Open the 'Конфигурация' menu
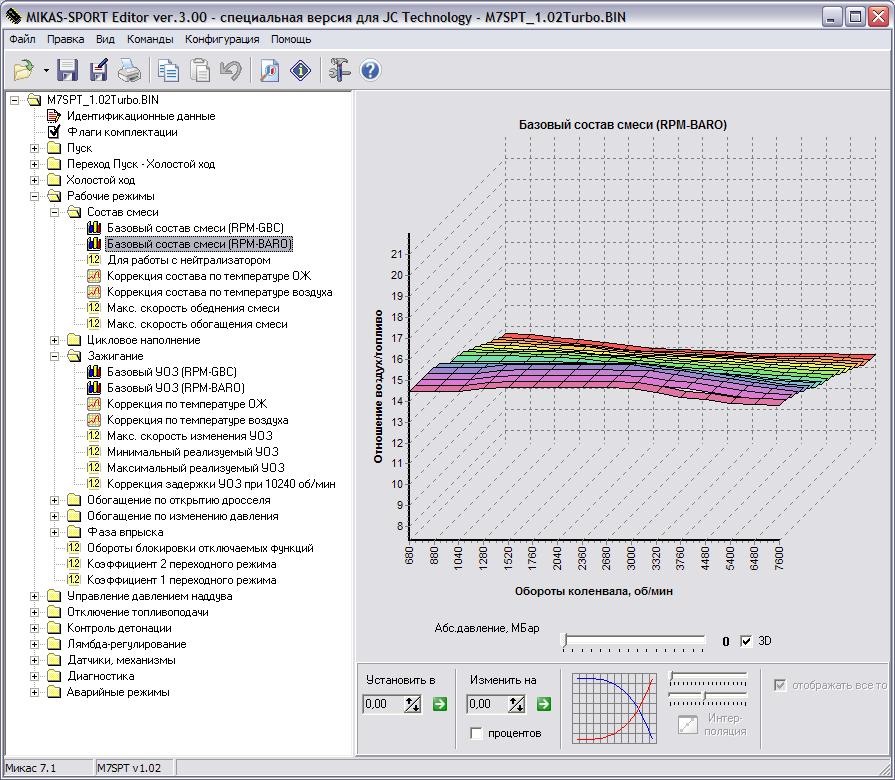 [222, 39]
